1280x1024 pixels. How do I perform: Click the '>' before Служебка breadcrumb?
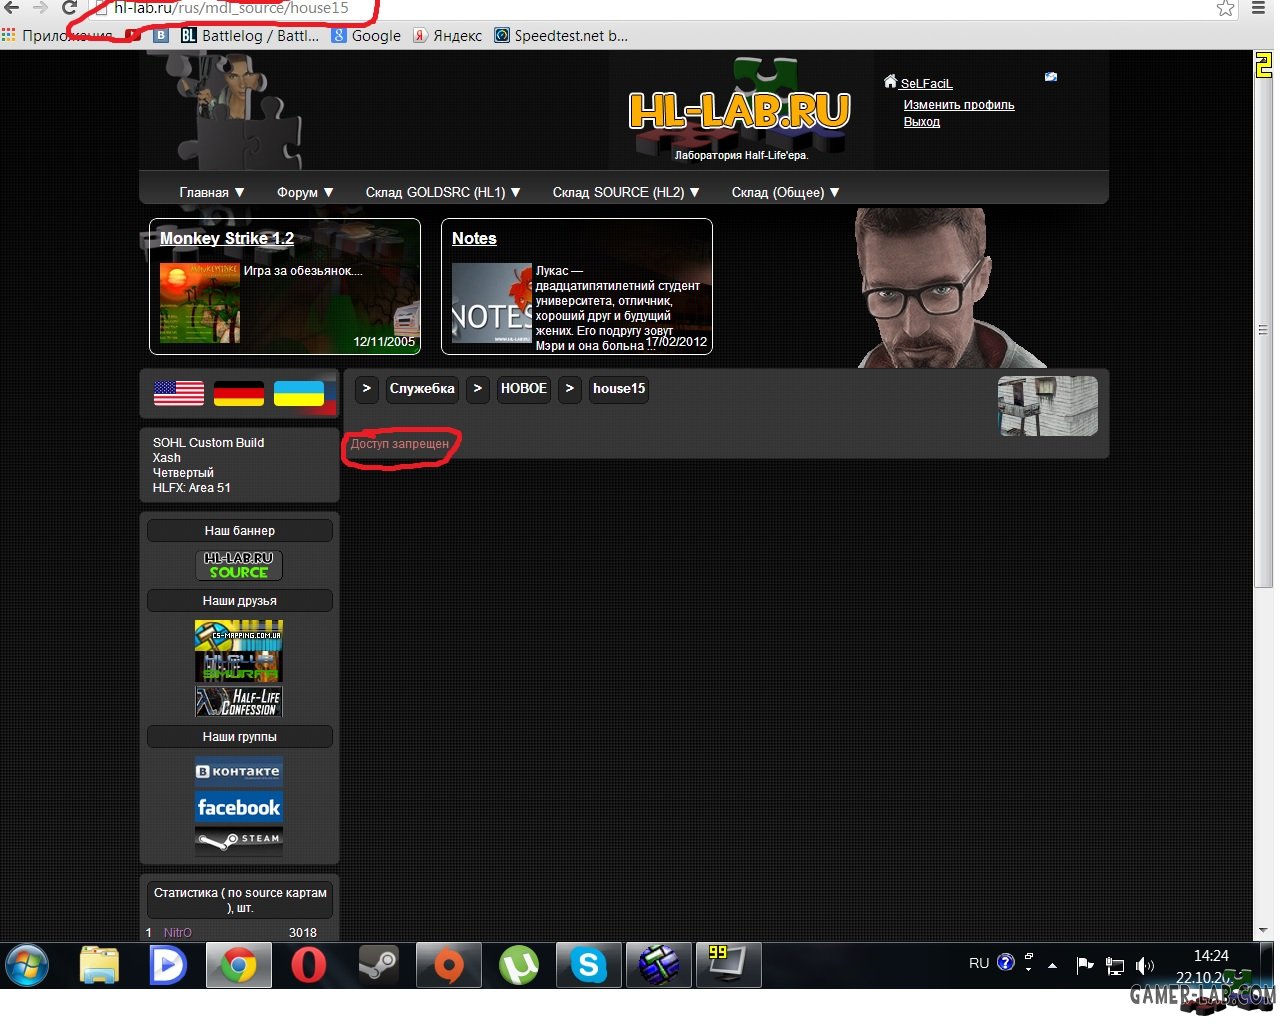click(x=367, y=389)
